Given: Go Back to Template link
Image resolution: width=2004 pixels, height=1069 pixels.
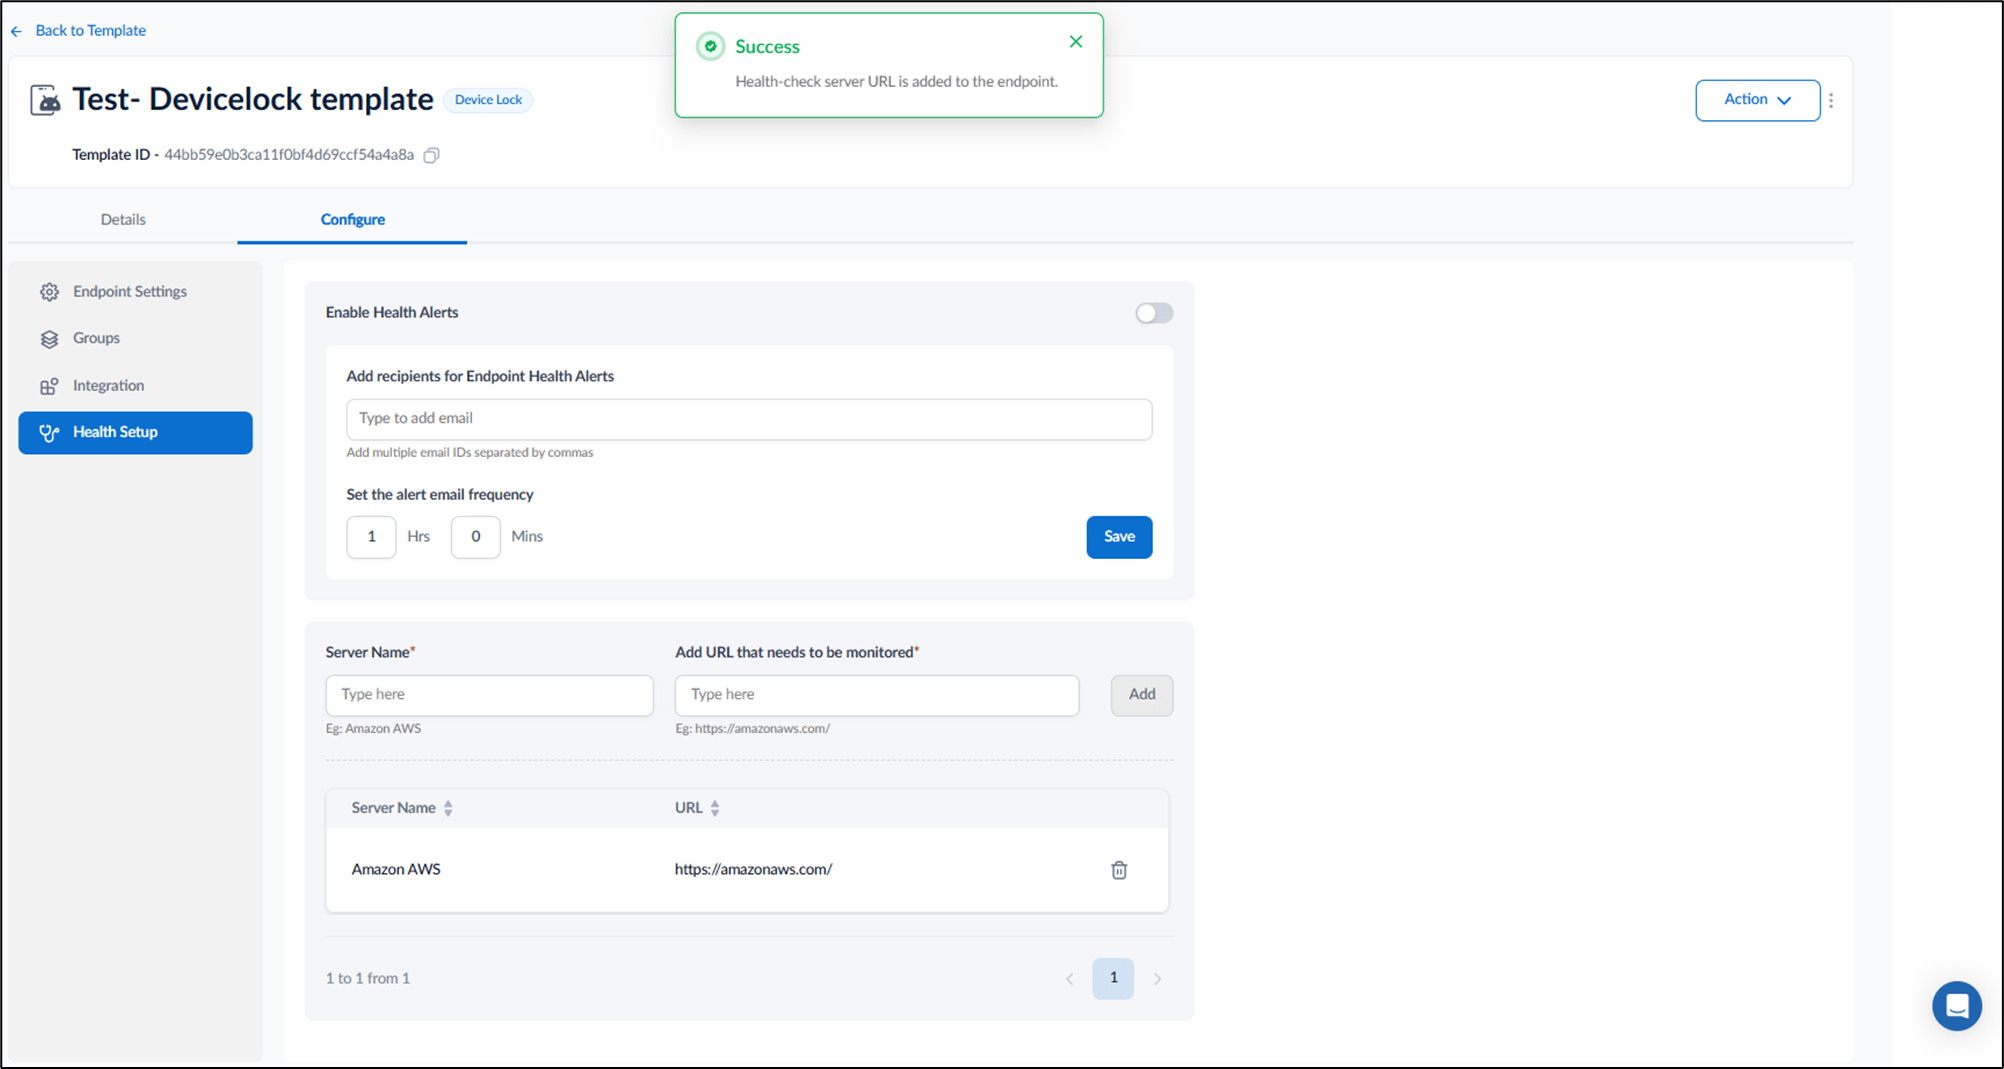Looking at the screenshot, I should click(x=90, y=31).
